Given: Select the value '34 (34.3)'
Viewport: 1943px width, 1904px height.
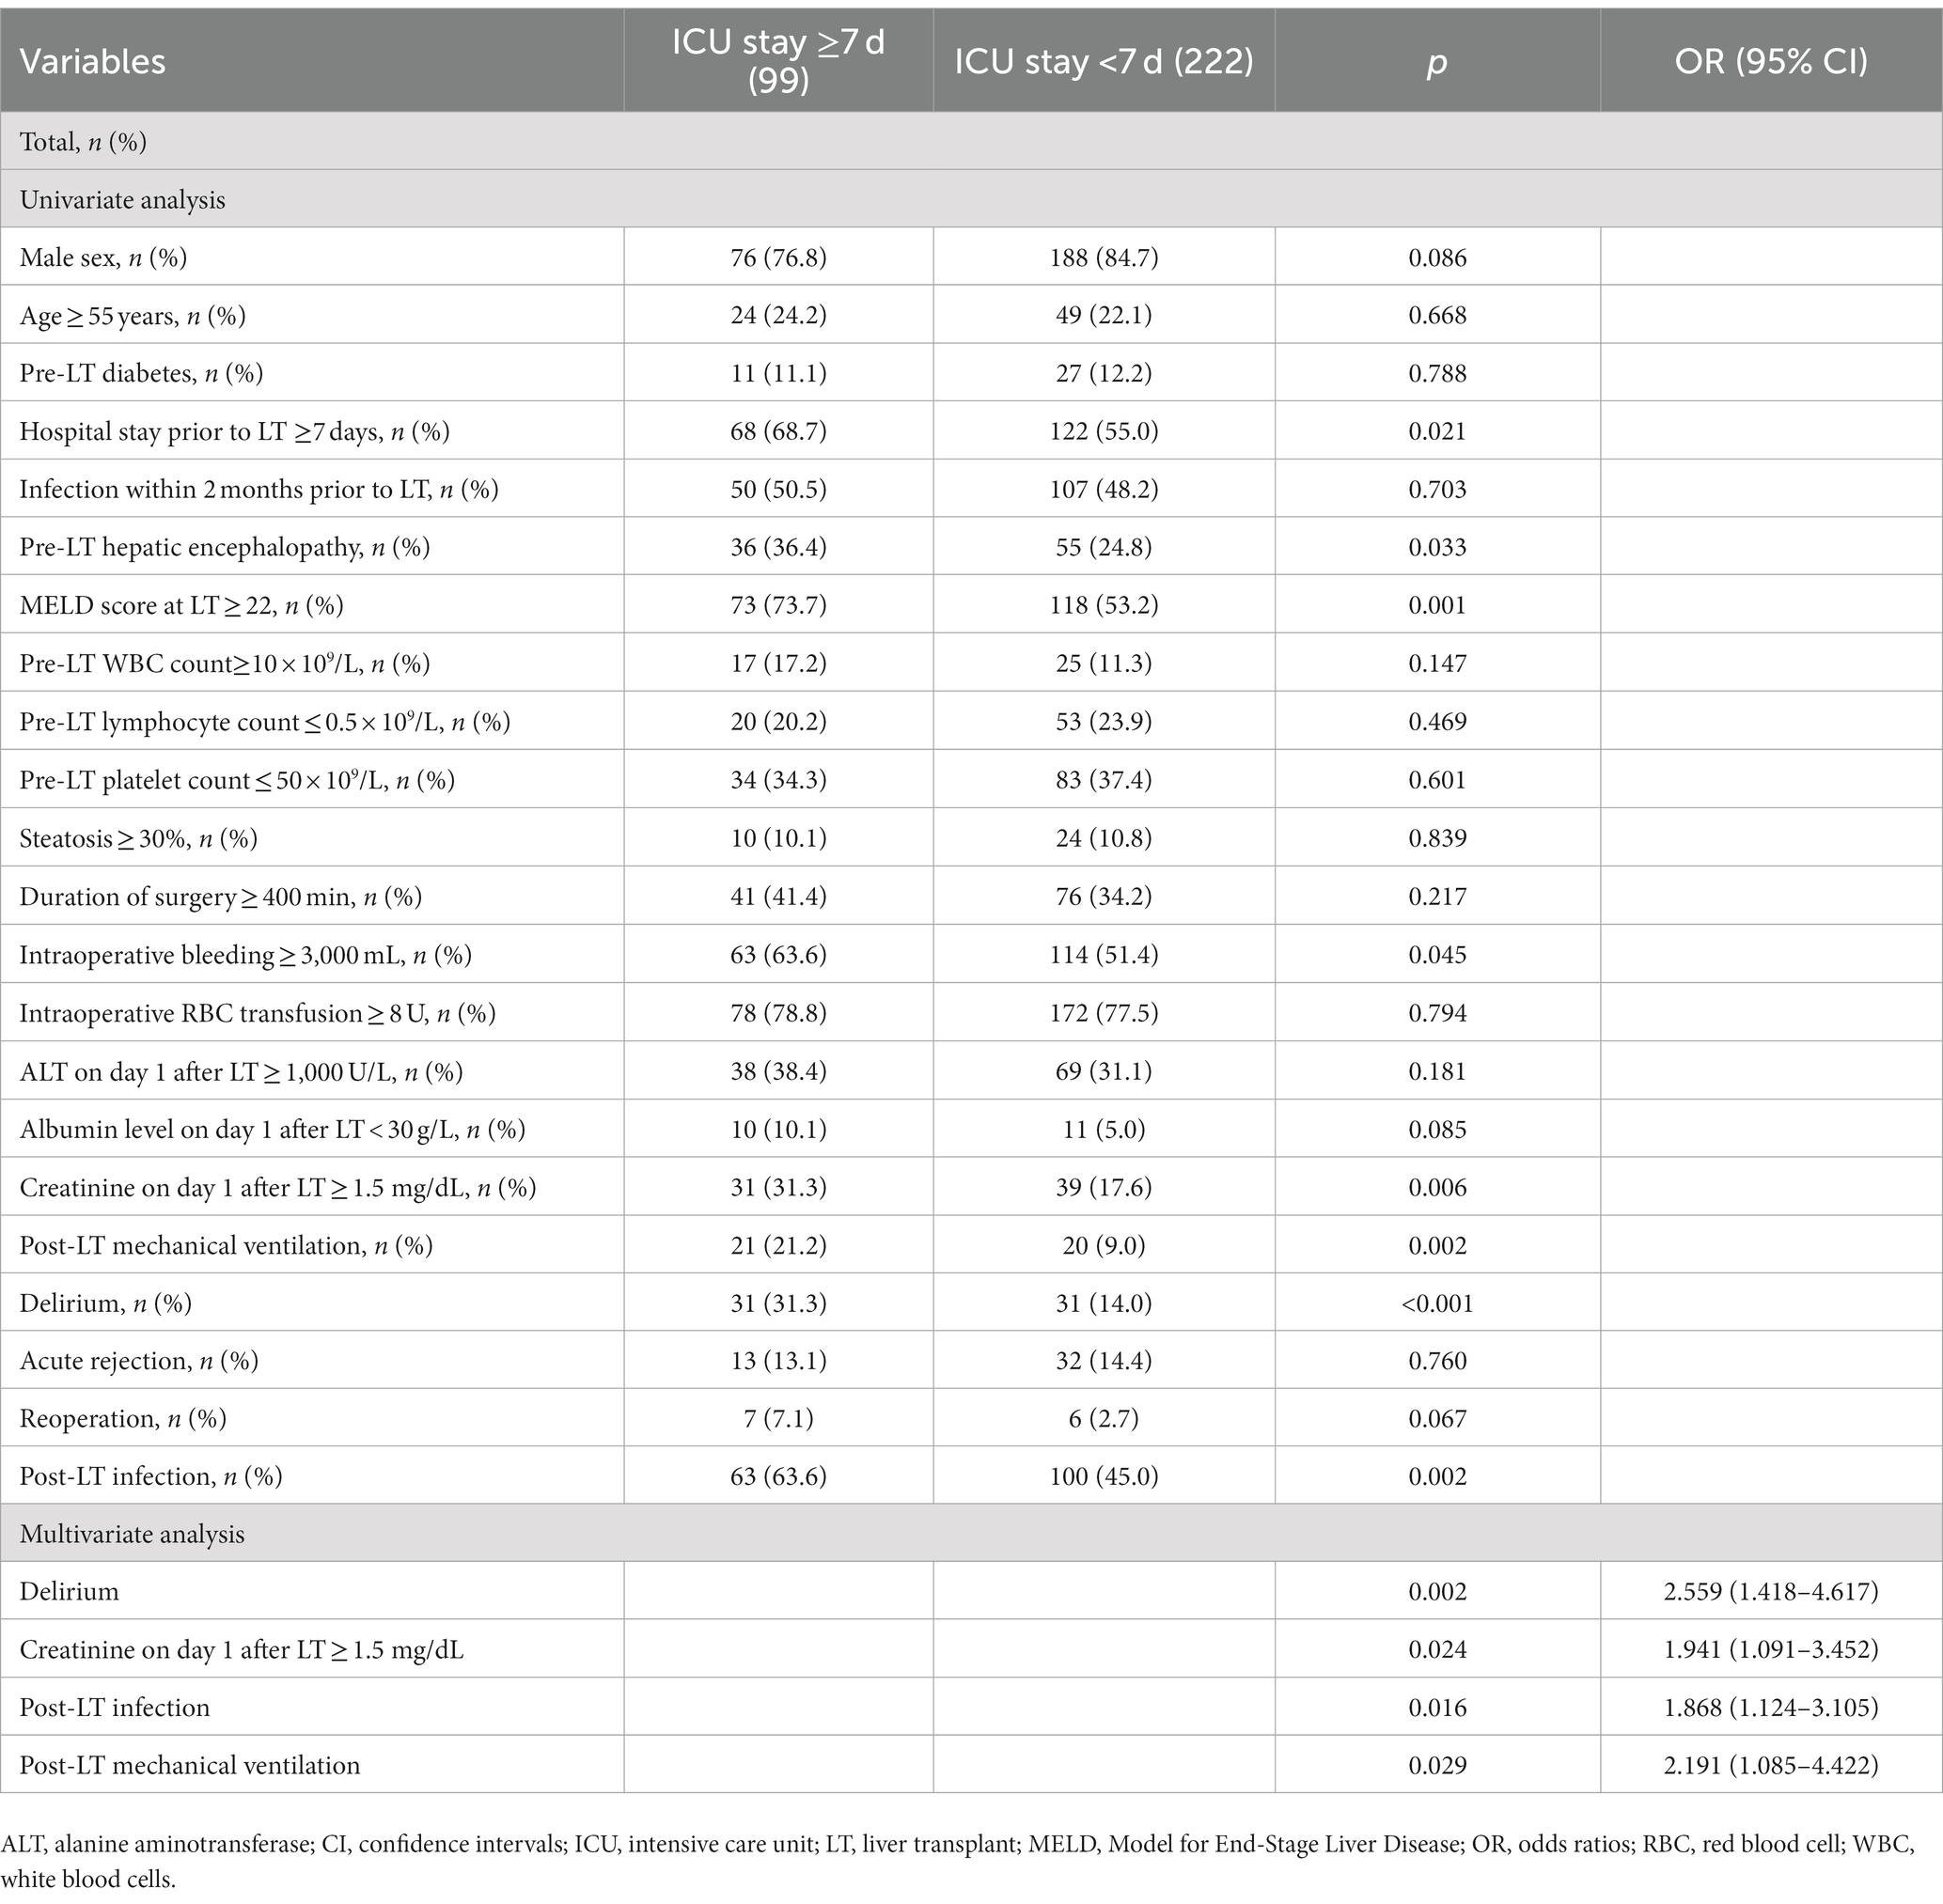Looking at the screenshot, I should (778, 780).
